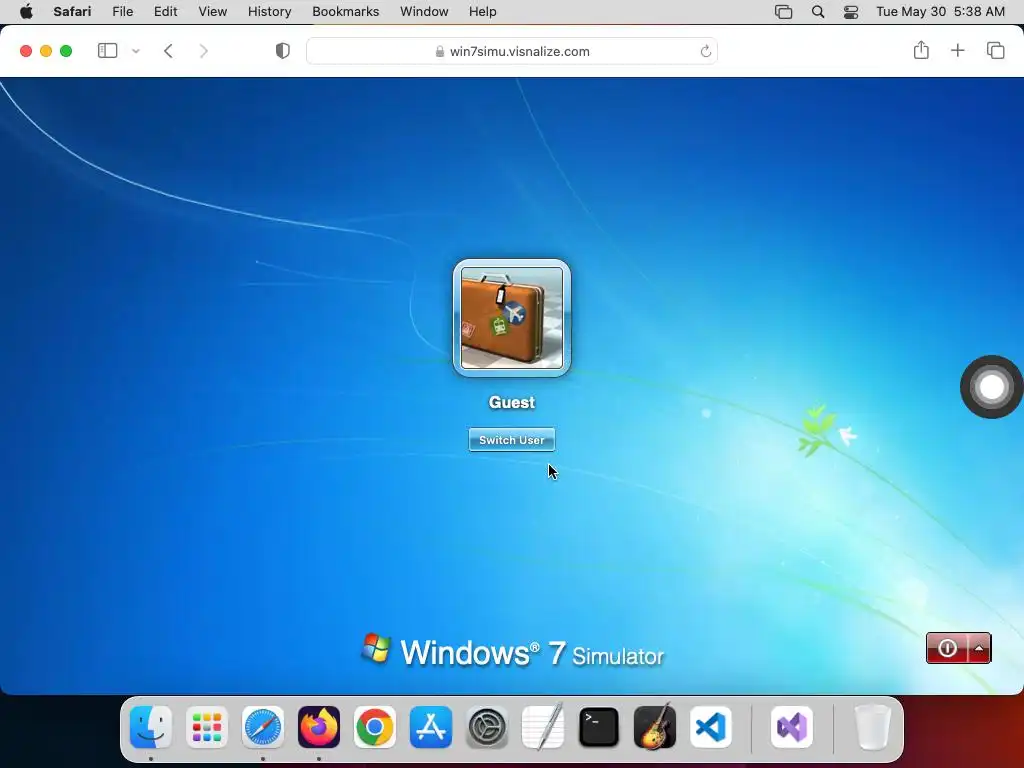1024x768 pixels.
Task: Go forward with the forward arrow
Action: 204,51
